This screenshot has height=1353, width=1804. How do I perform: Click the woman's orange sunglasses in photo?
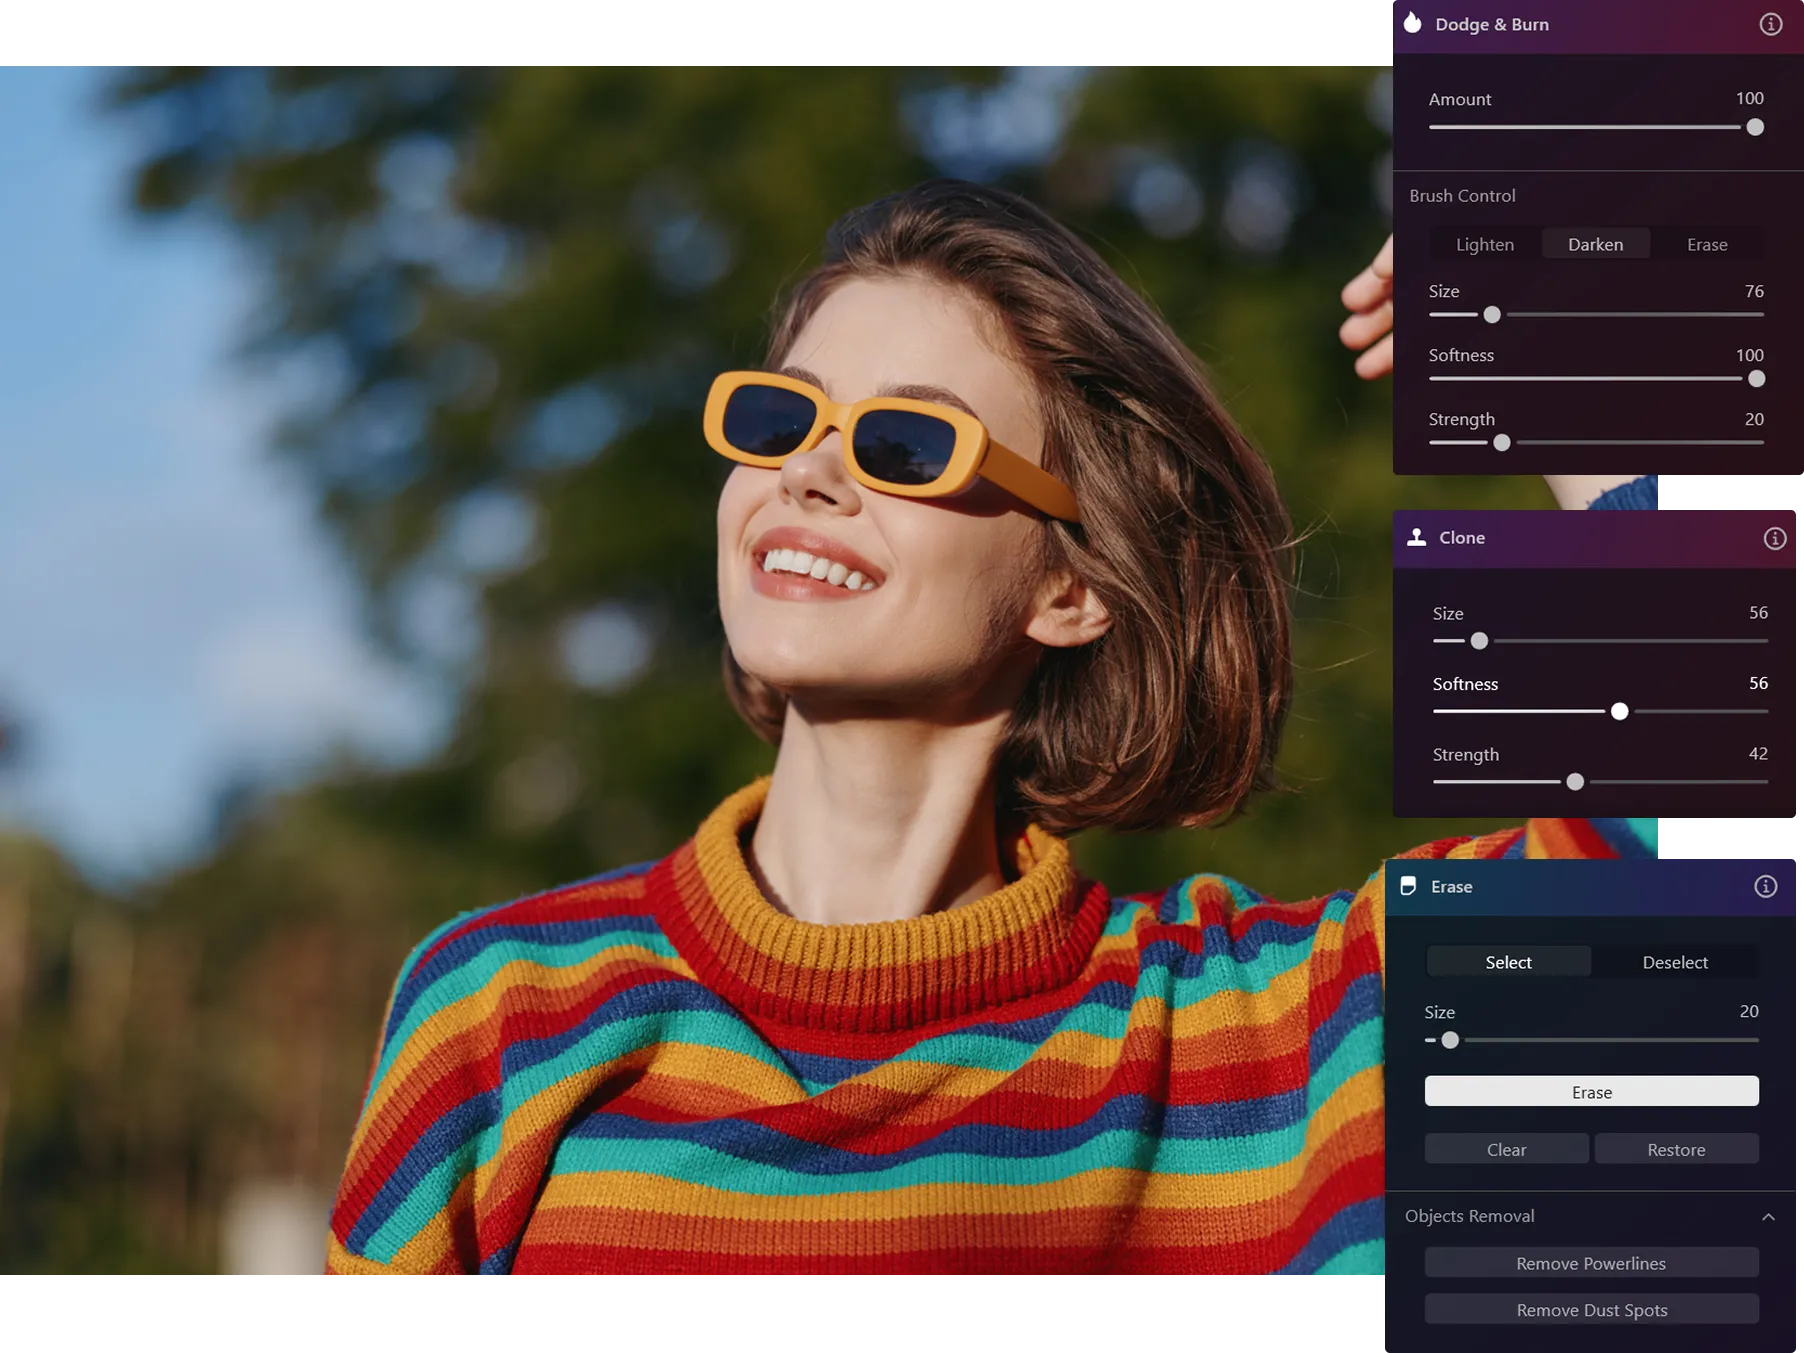point(890,444)
